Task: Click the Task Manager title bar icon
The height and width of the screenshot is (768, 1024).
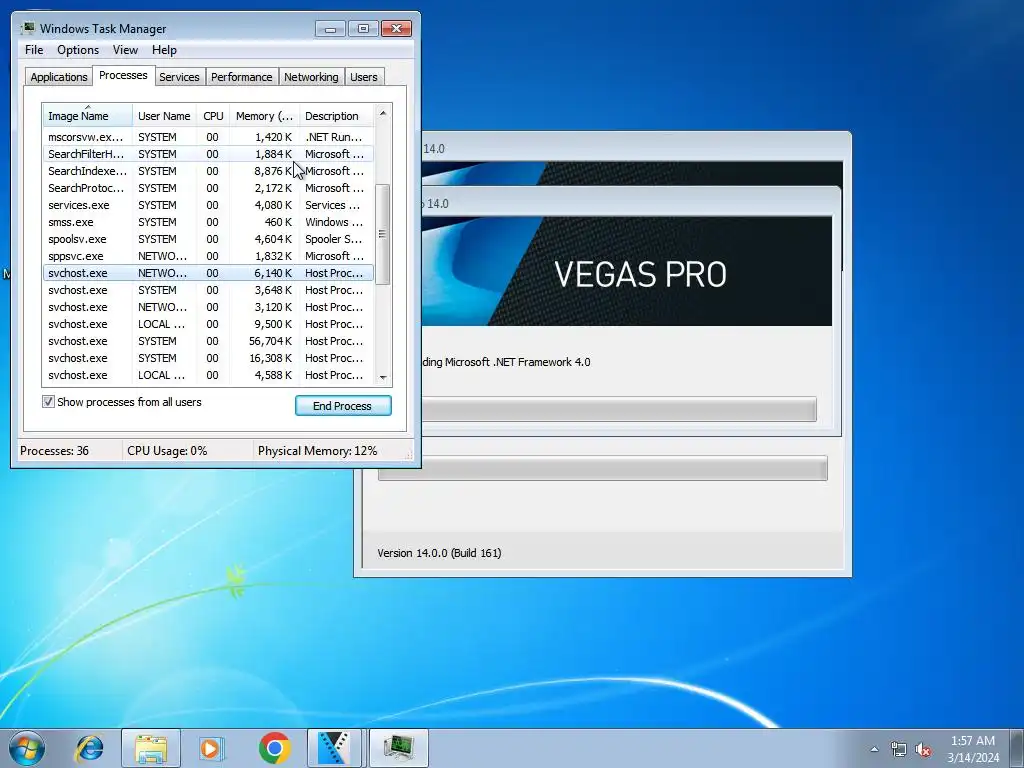Action: tap(27, 28)
